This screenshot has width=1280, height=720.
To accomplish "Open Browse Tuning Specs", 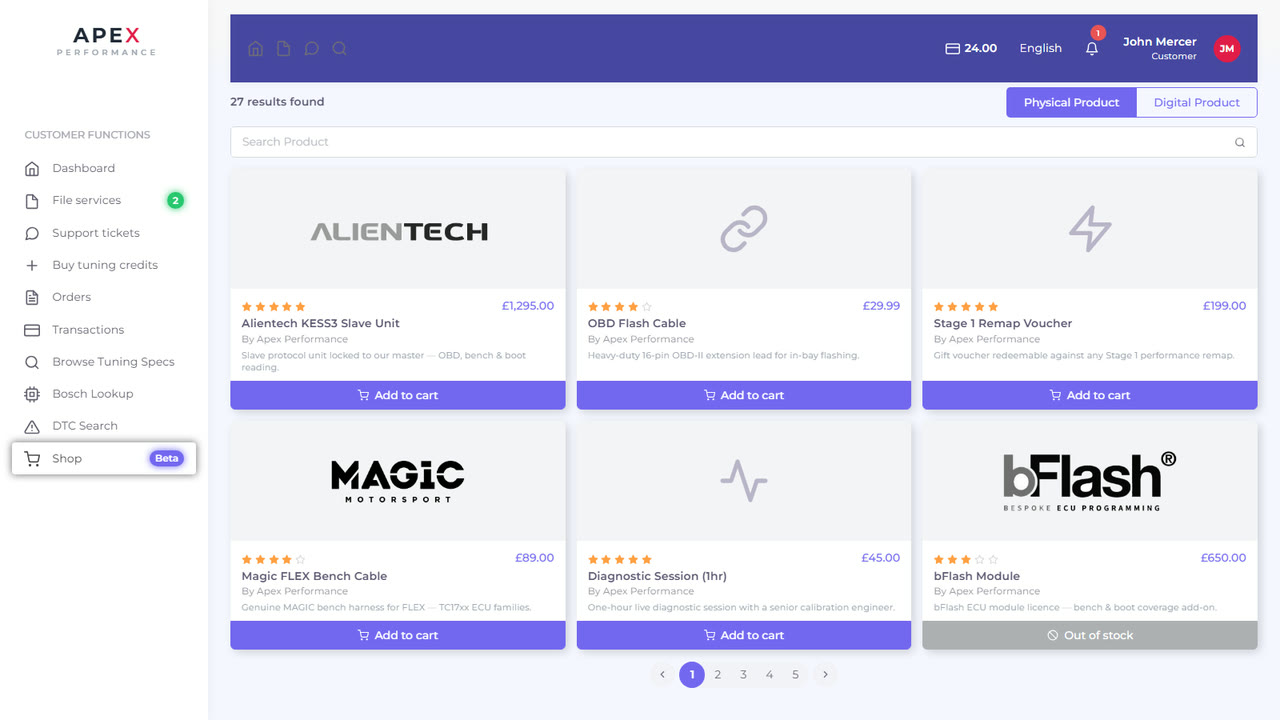I will (x=104, y=361).
